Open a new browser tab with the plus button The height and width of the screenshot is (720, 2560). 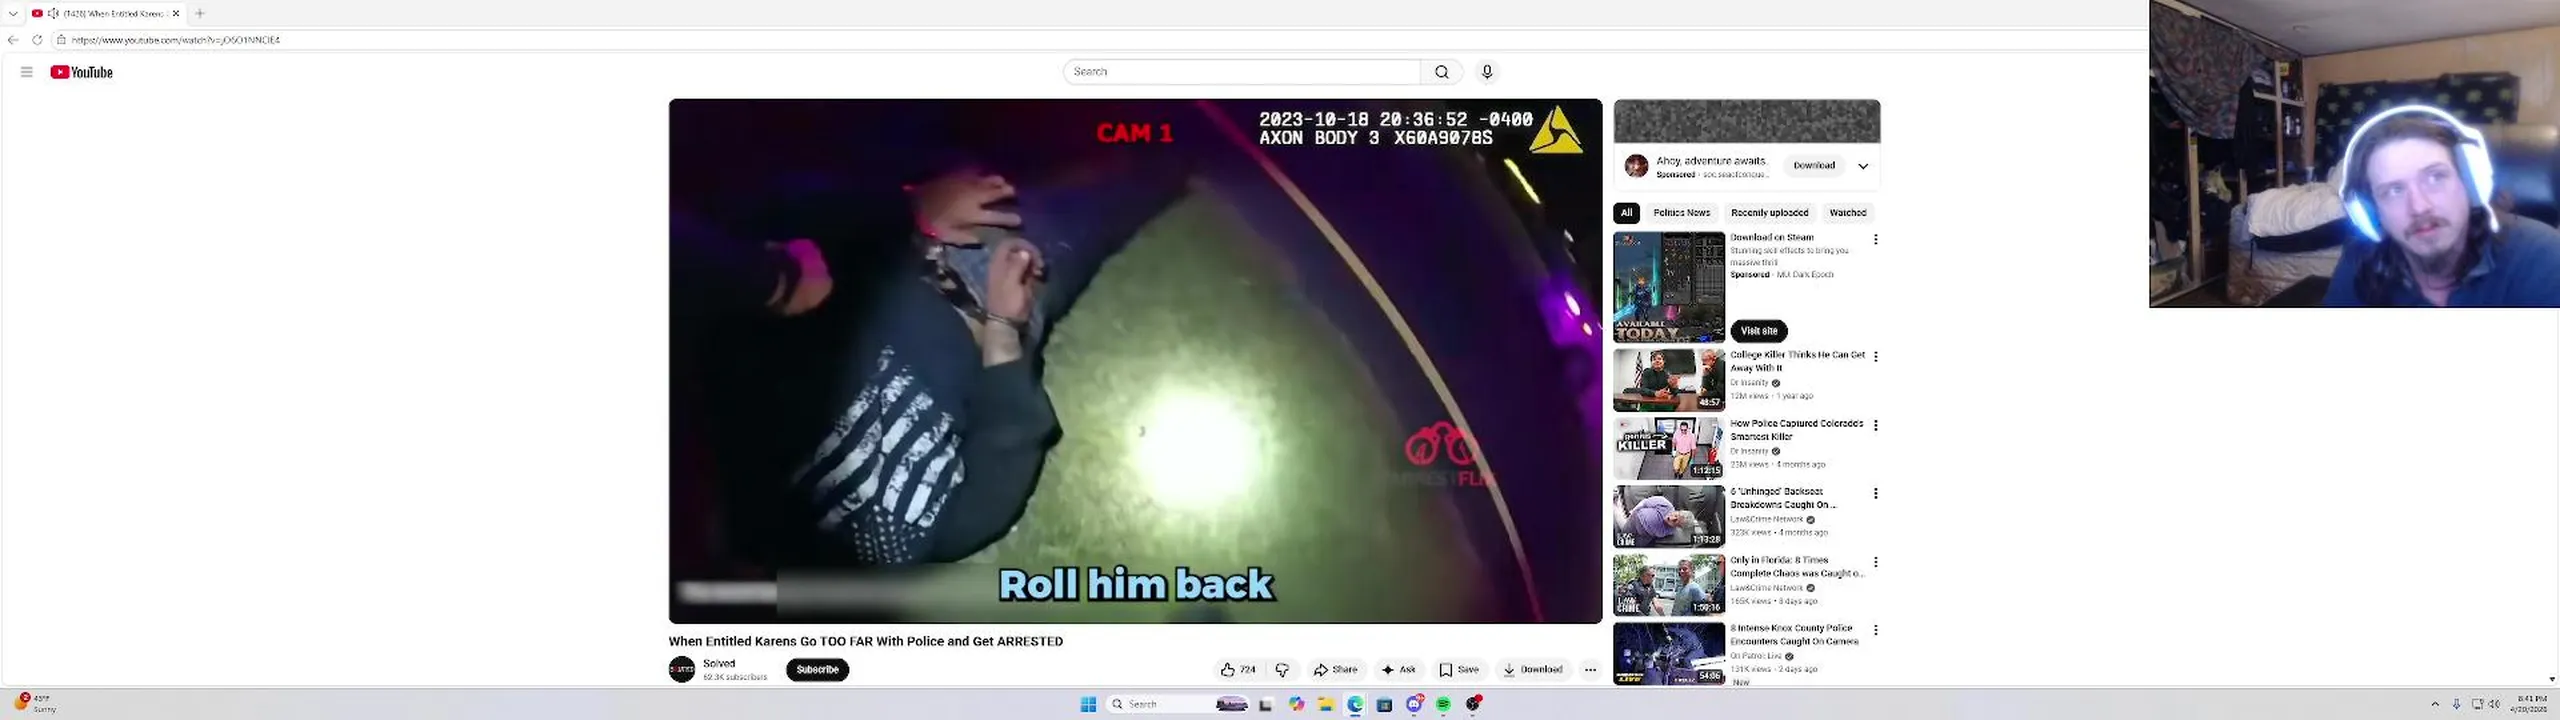[200, 13]
